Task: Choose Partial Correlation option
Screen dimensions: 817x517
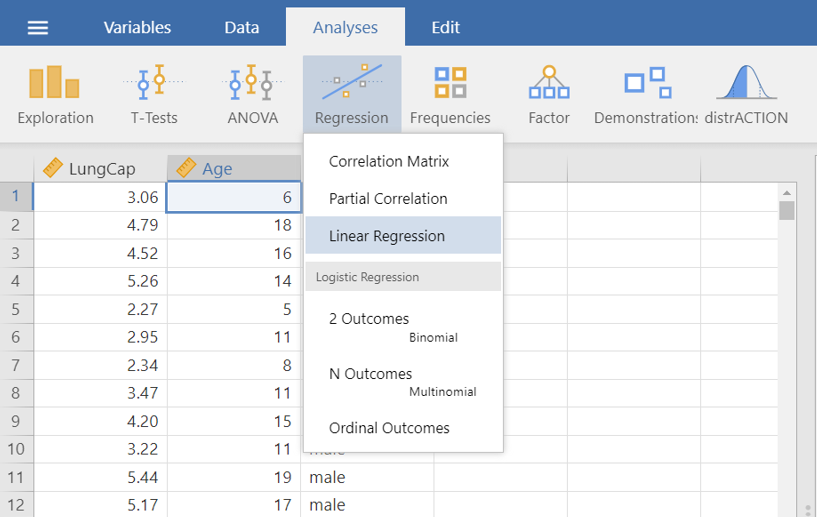Action: pyautogui.click(x=388, y=199)
